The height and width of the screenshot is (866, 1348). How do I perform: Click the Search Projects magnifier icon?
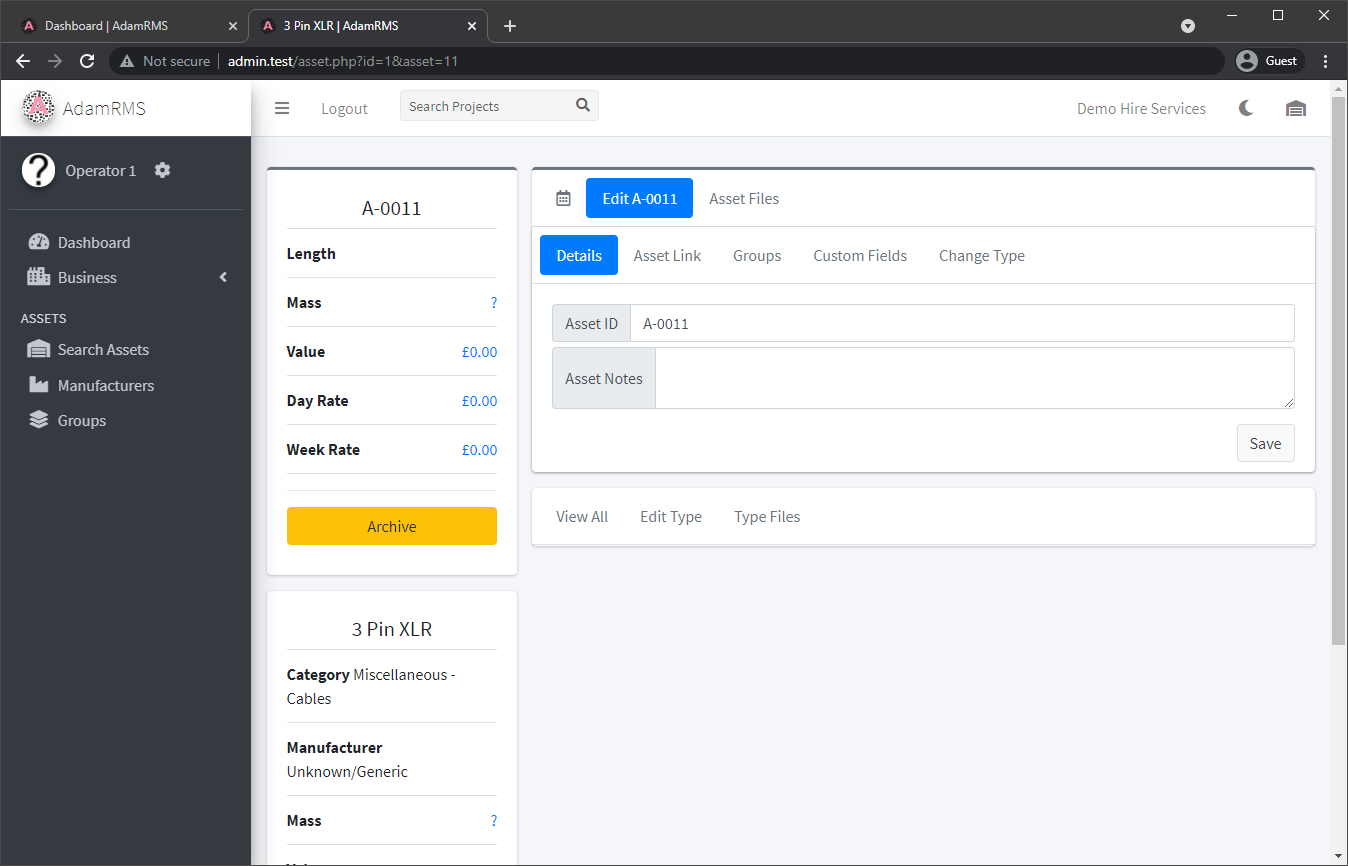(583, 104)
